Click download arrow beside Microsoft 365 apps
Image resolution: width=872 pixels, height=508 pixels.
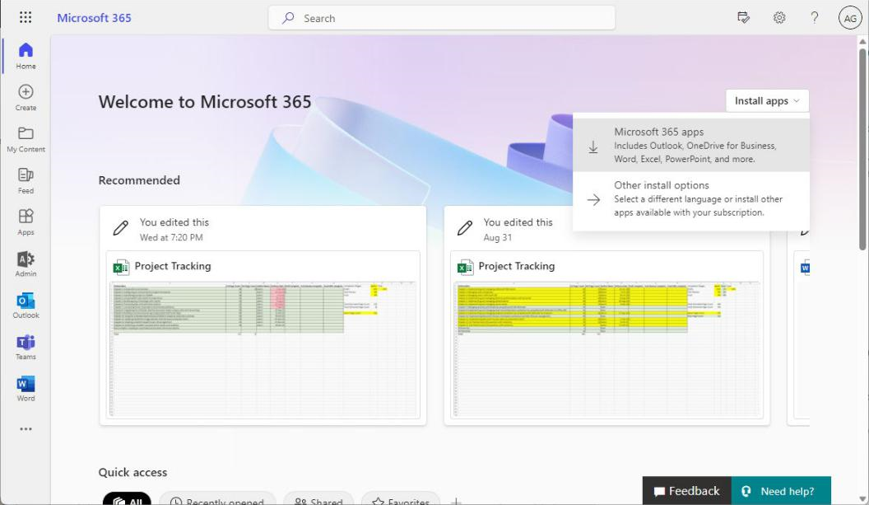(x=593, y=147)
